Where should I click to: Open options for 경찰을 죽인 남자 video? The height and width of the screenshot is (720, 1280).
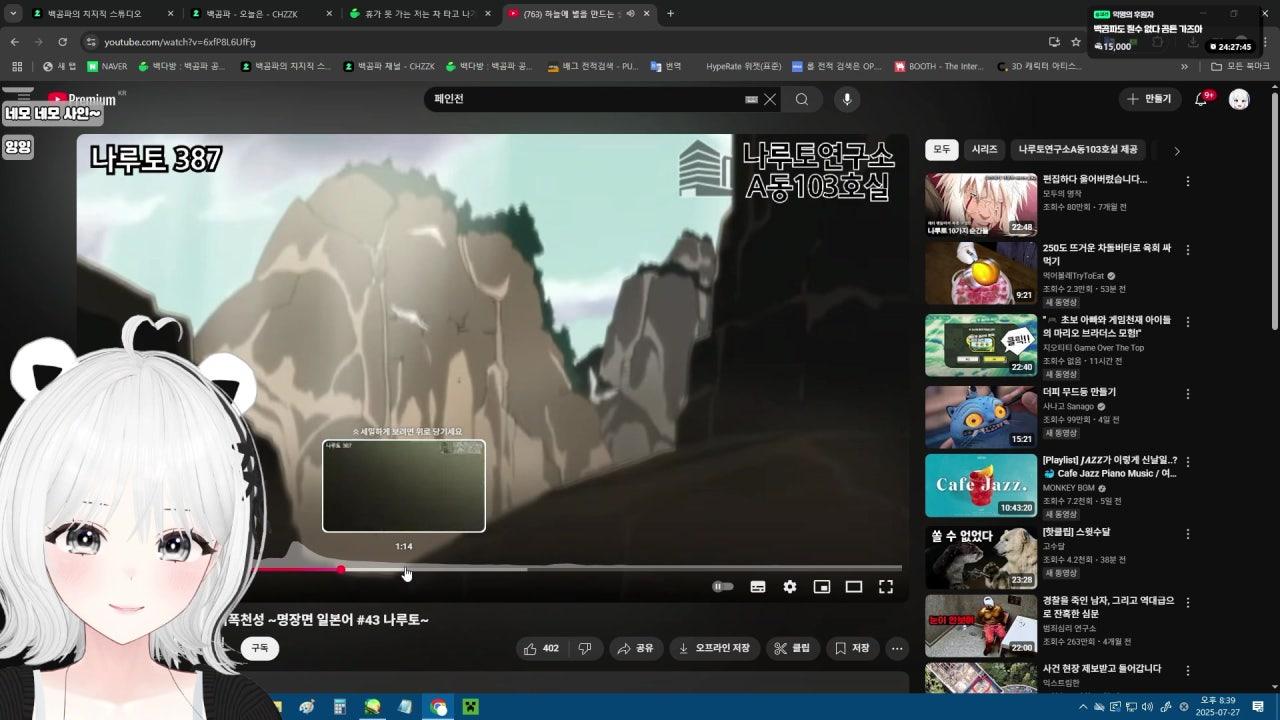point(1188,601)
